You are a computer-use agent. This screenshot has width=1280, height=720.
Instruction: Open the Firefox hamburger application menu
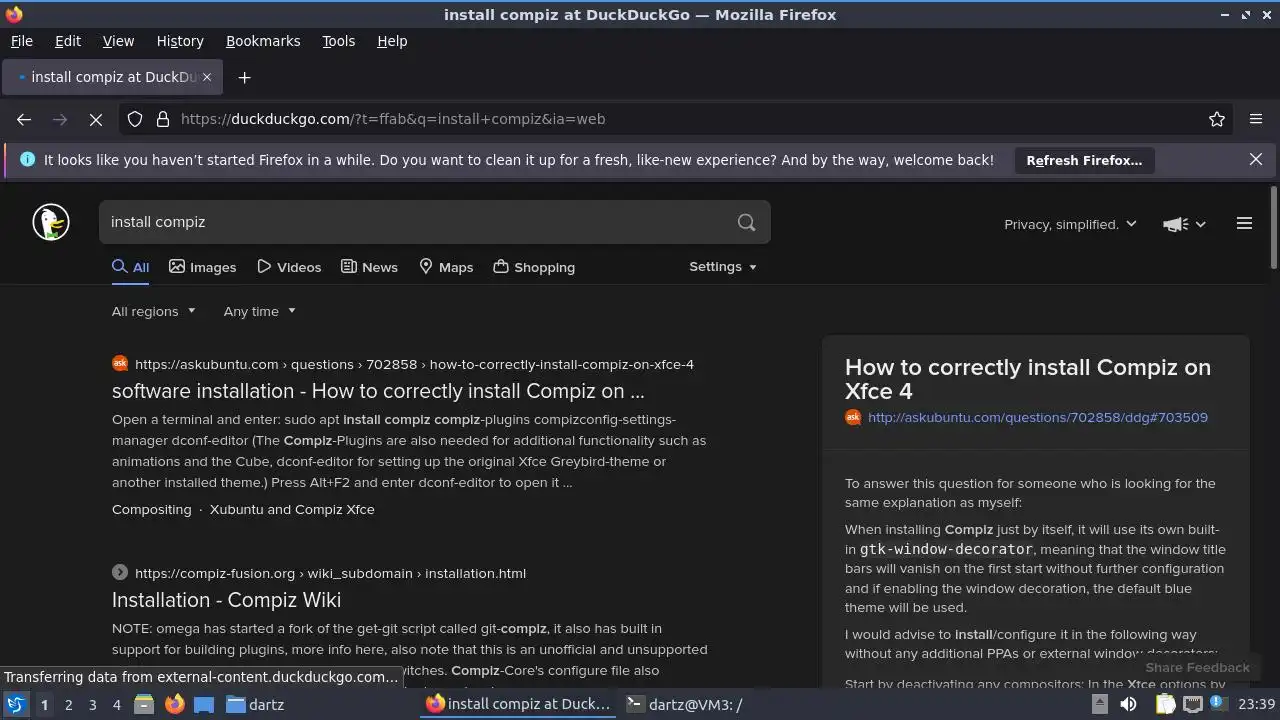(x=1256, y=119)
